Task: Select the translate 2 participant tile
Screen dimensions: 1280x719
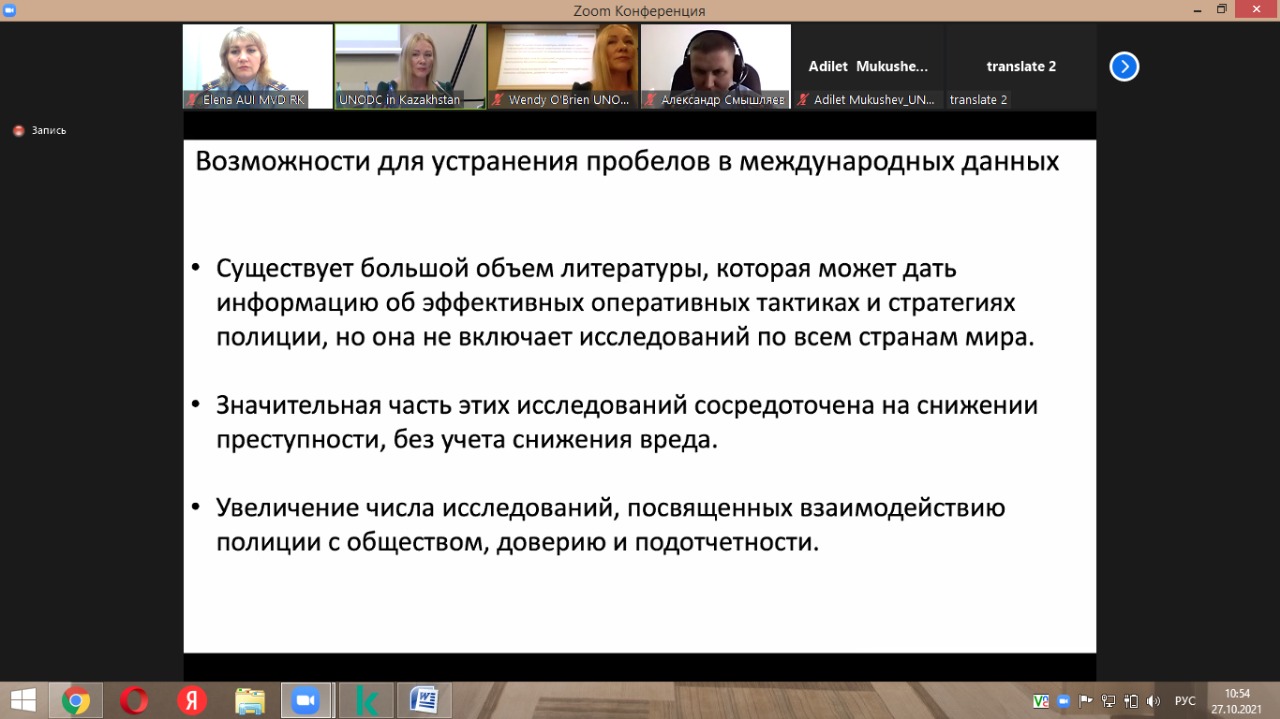Action: coord(1020,67)
